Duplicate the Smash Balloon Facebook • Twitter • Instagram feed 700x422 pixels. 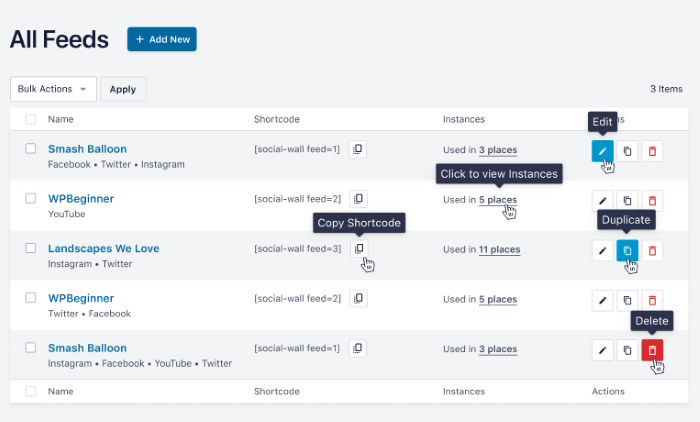[x=627, y=151]
